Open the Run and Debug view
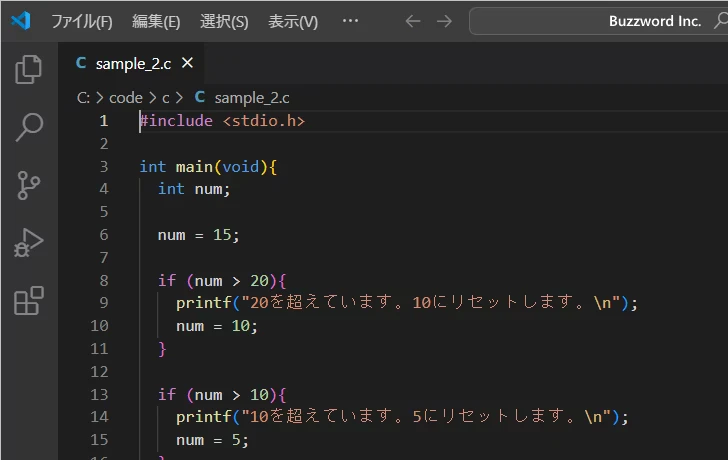The image size is (728, 460). tap(29, 243)
